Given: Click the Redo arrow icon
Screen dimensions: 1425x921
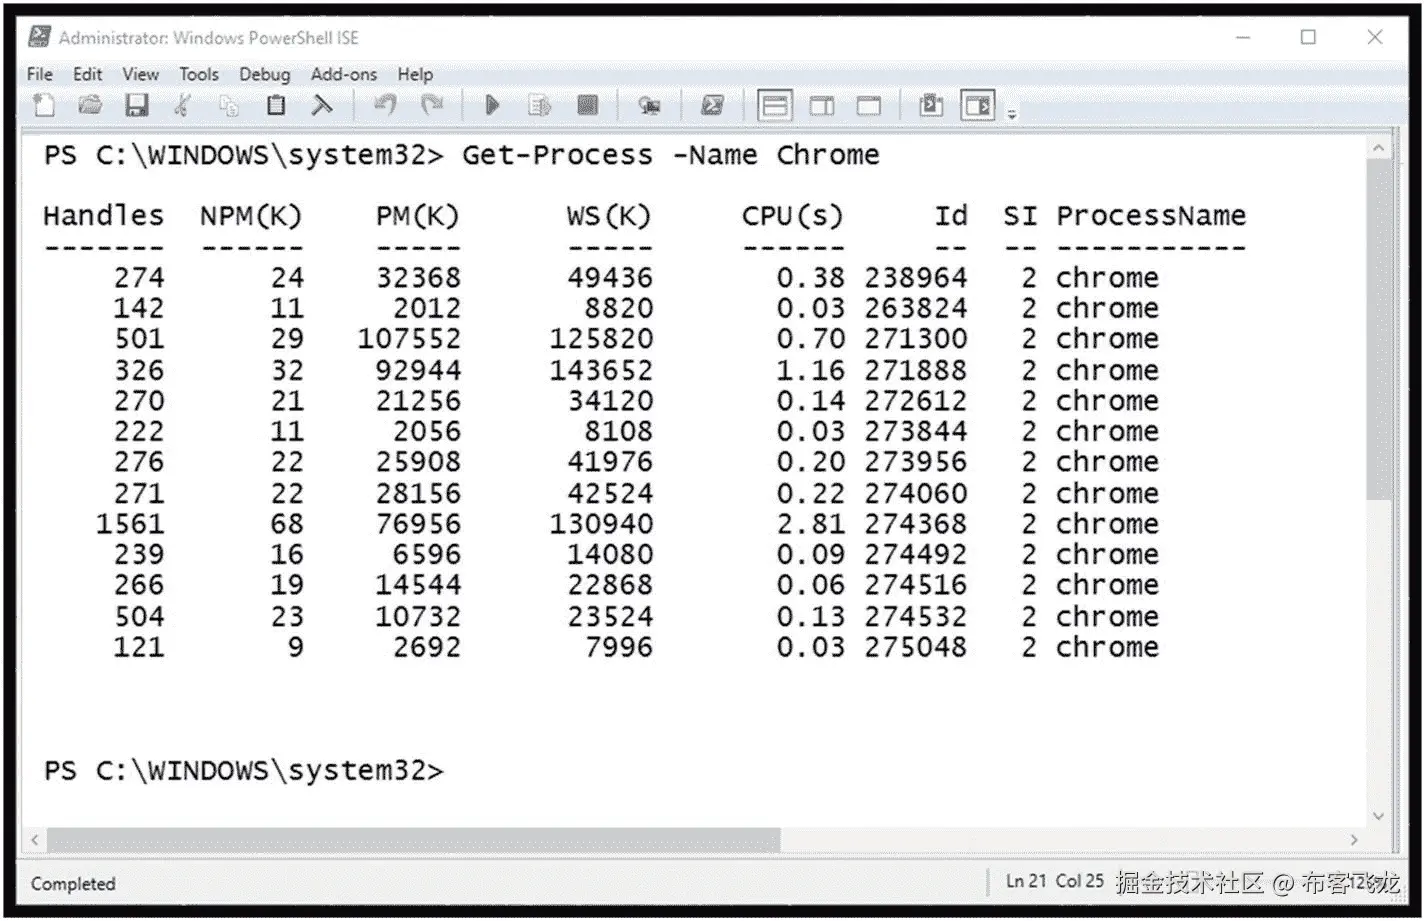Looking at the screenshot, I should click(432, 105).
